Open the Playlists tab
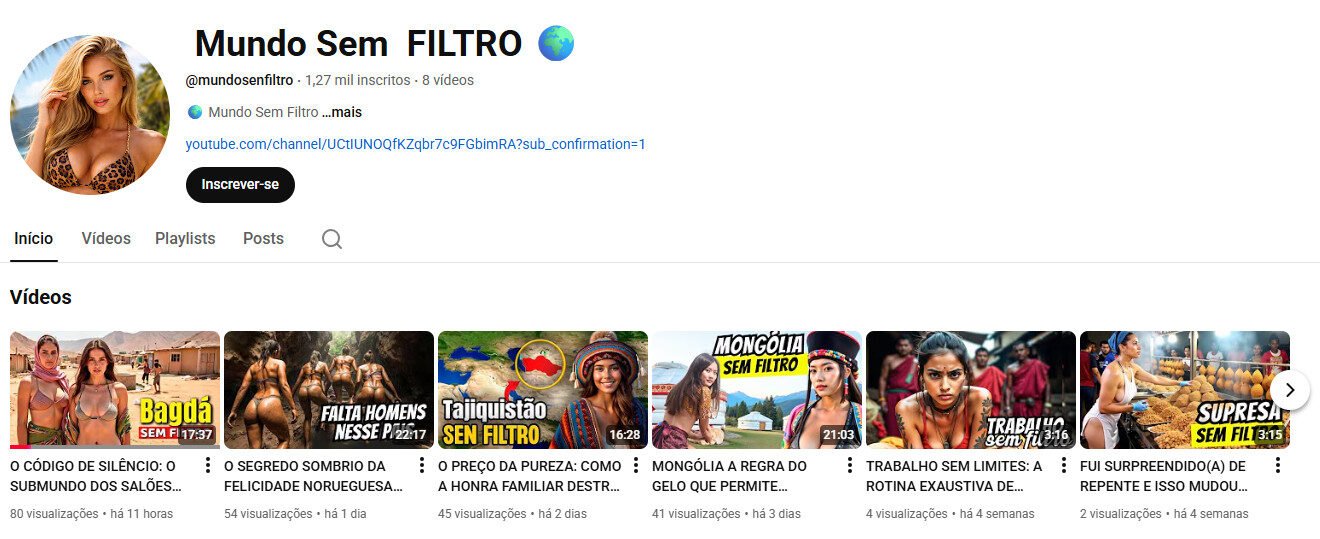The height and width of the screenshot is (539, 1320). pos(185,238)
